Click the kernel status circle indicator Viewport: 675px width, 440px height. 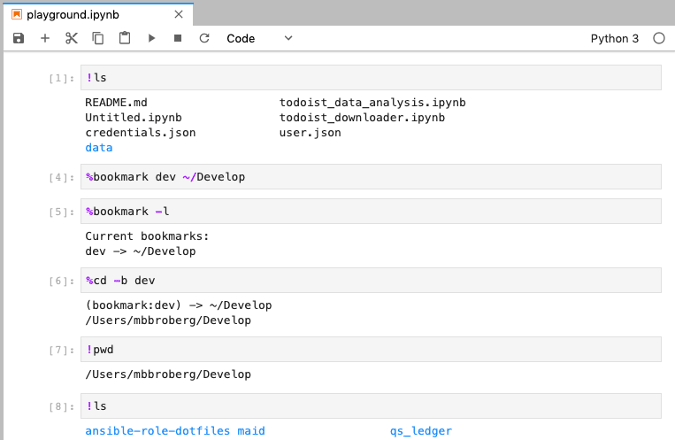coord(658,38)
